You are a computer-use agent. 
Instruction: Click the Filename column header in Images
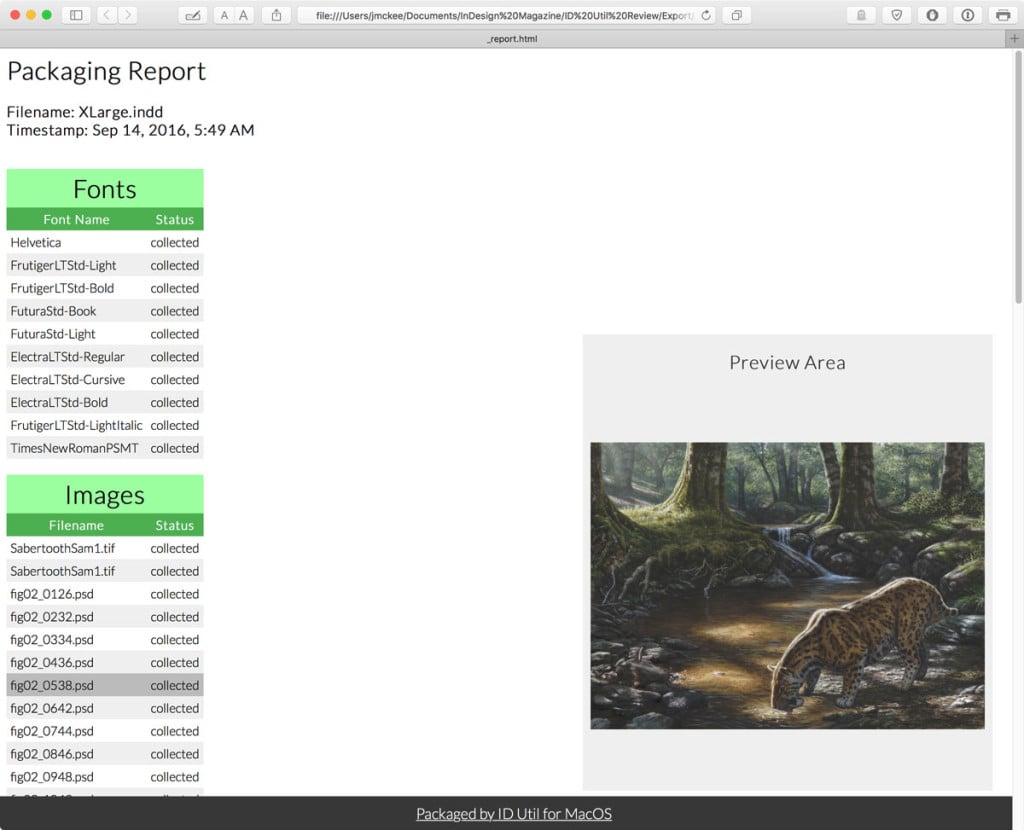click(x=76, y=525)
